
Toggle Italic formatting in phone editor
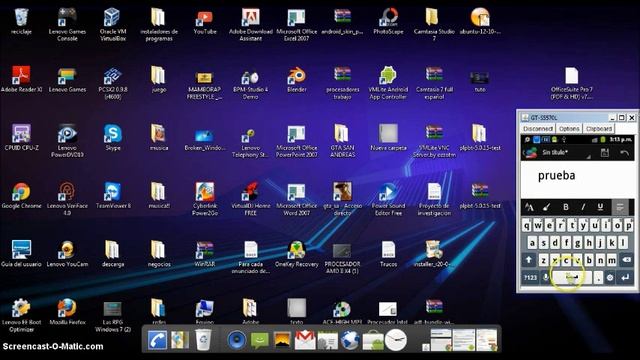(x=583, y=207)
